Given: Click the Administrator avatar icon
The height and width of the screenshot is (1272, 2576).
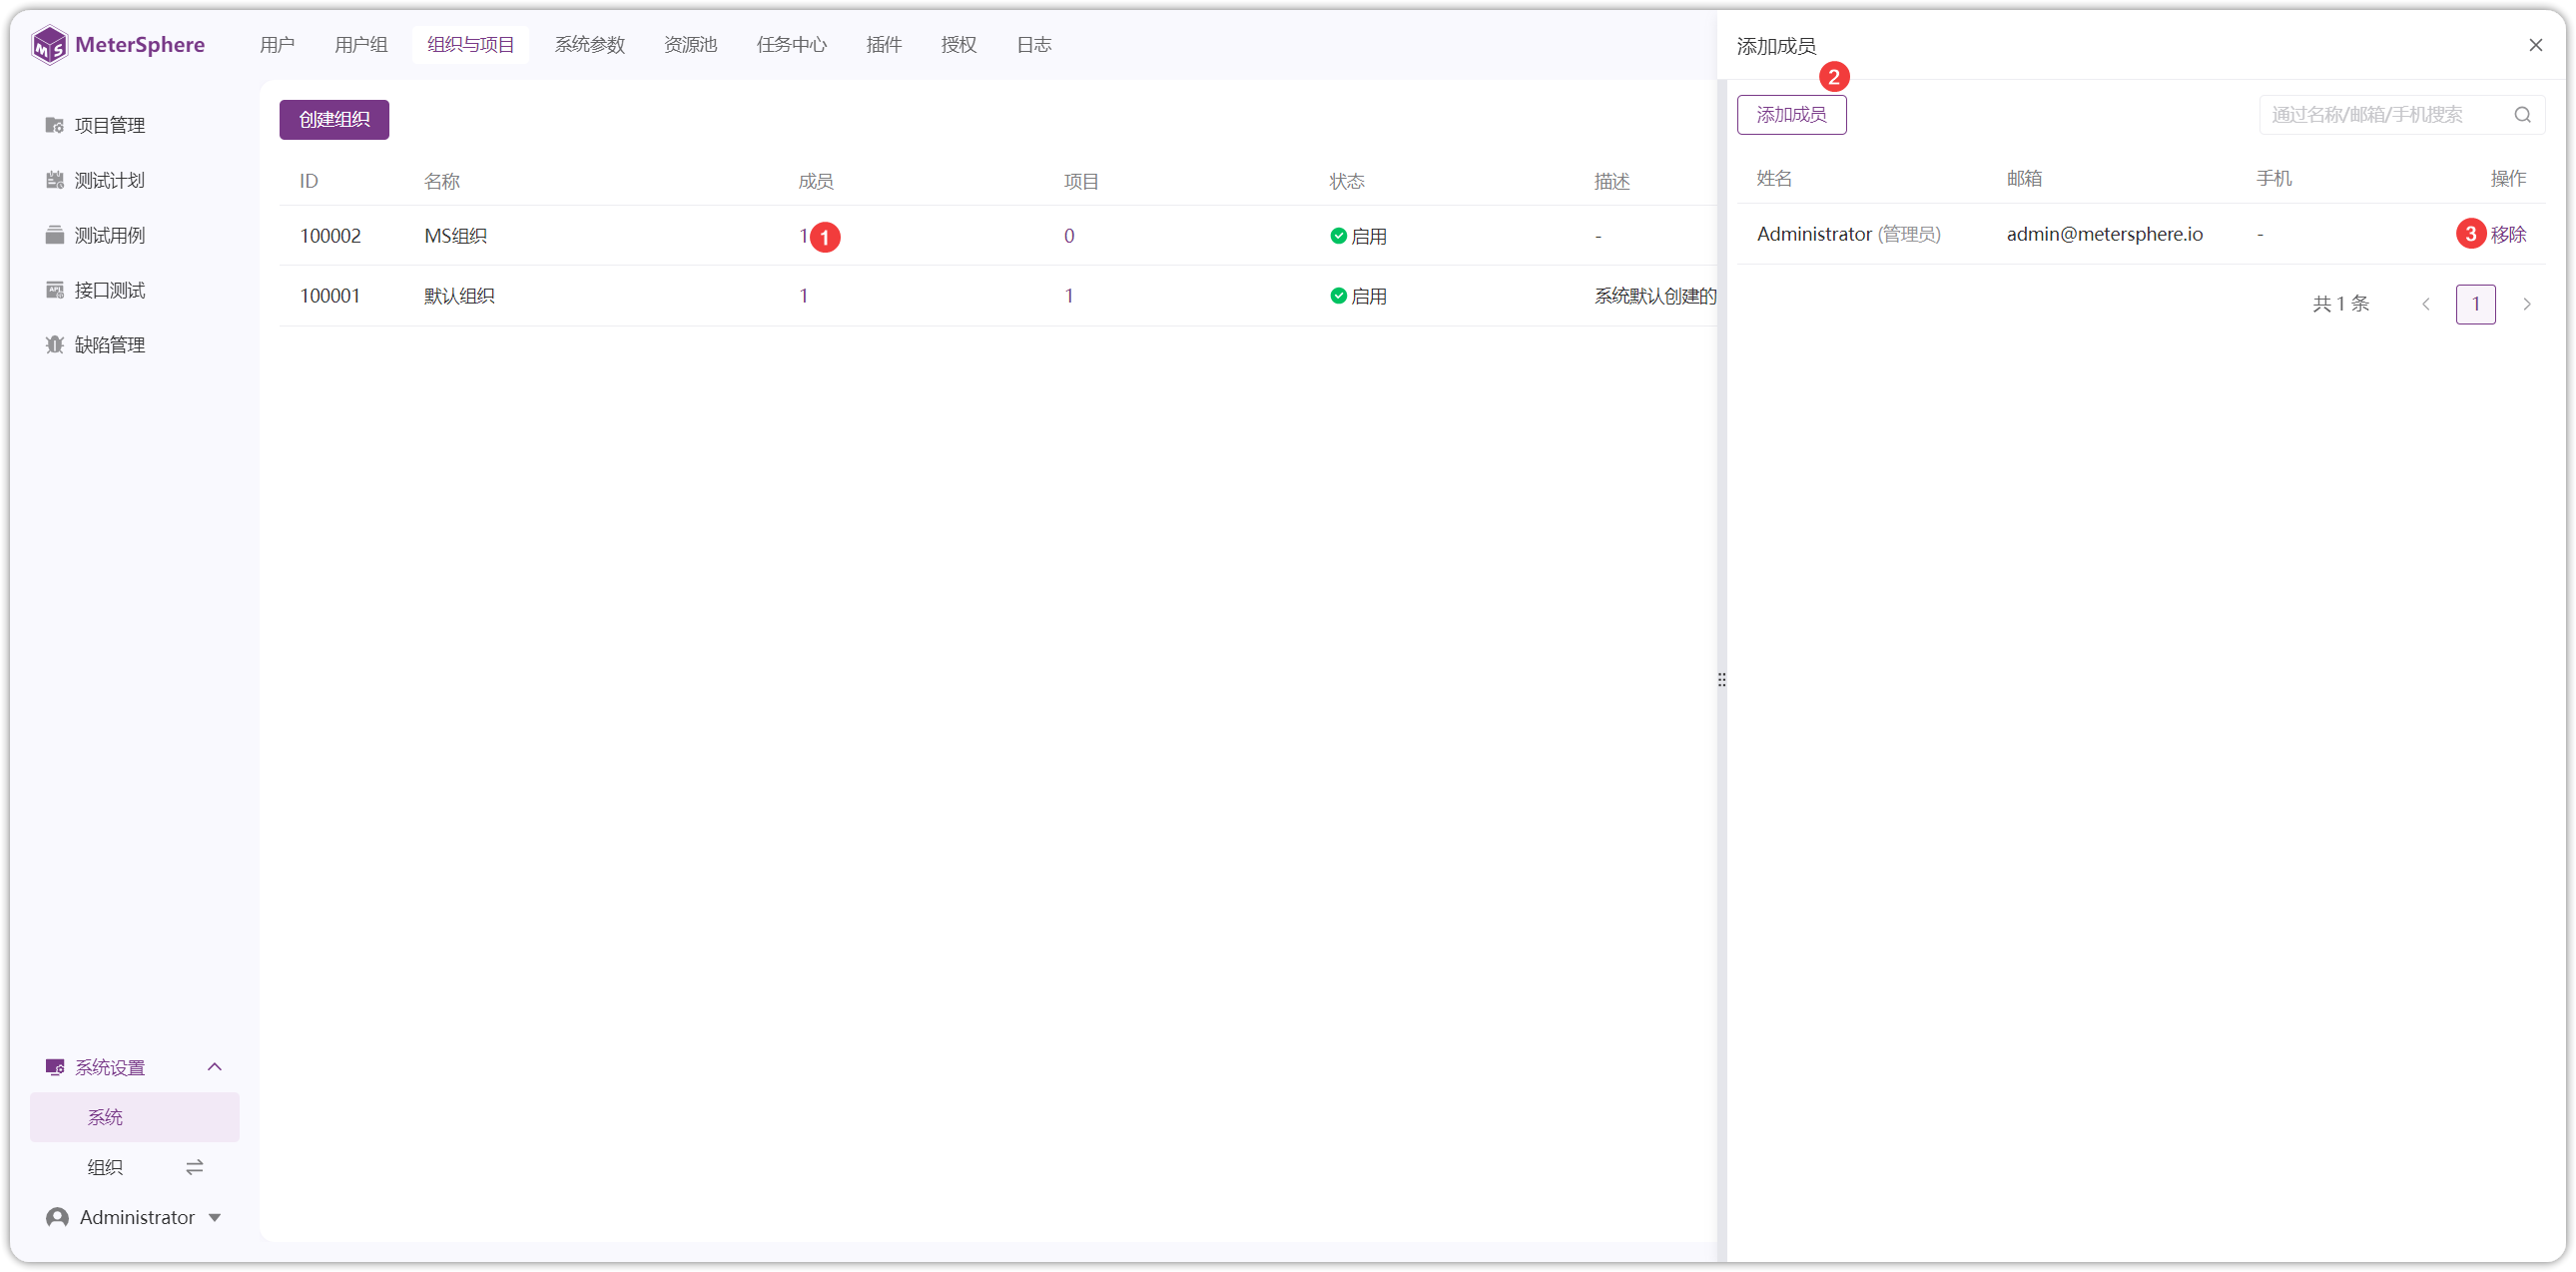Looking at the screenshot, I should pos(57,1217).
